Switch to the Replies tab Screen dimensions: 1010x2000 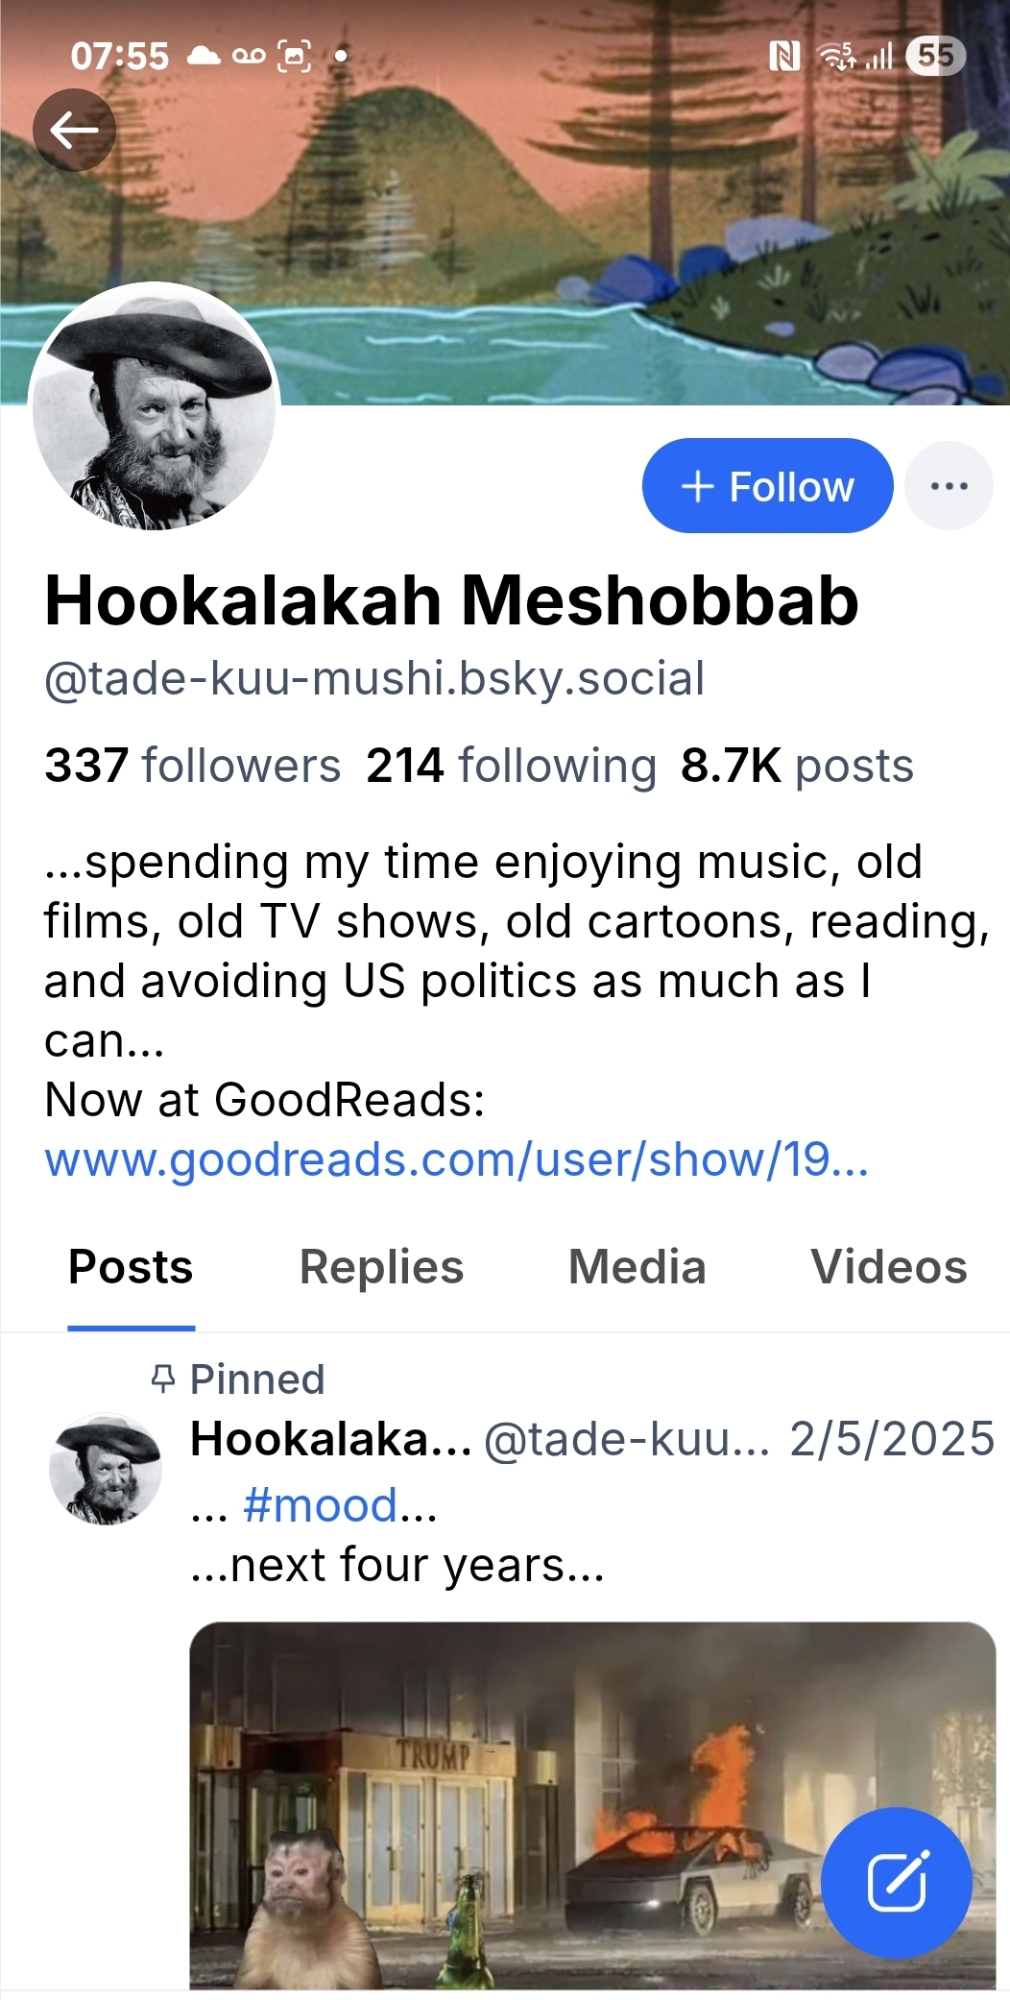381,1267
